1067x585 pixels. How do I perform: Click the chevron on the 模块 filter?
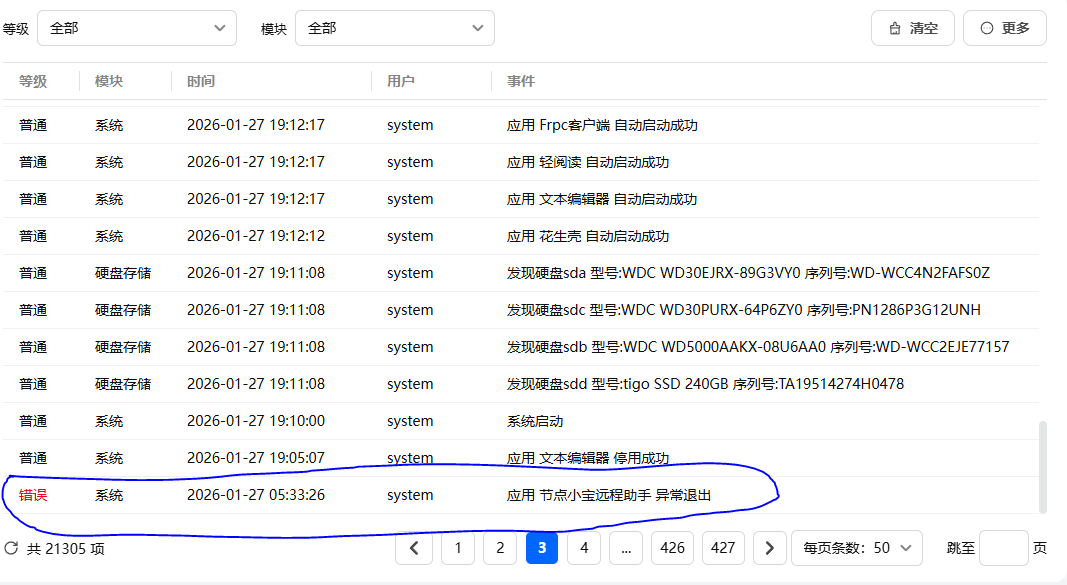point(478,27)
